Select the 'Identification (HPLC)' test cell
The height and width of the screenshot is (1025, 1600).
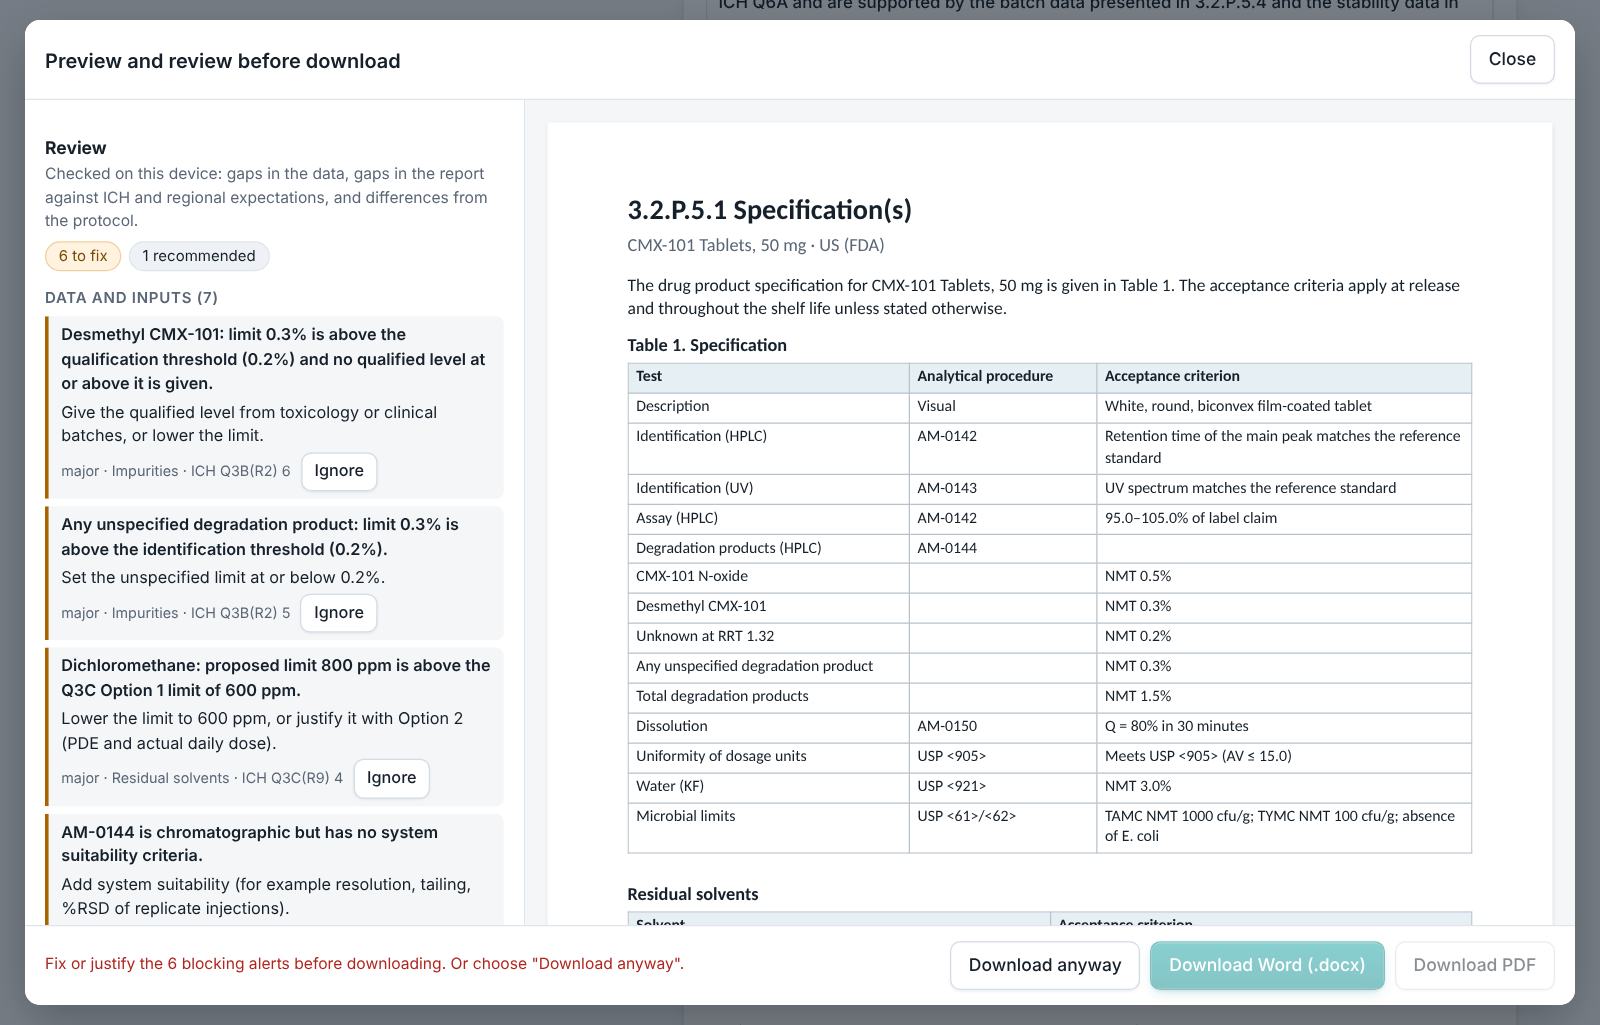(768, 448)
